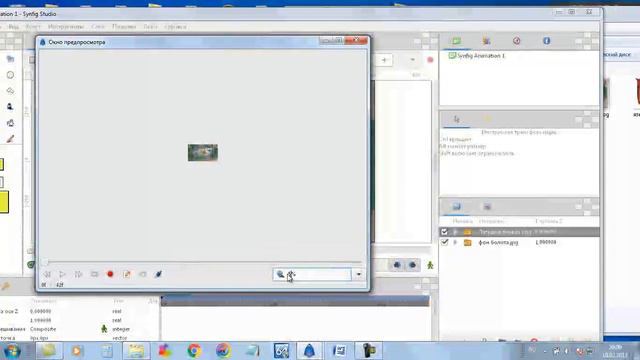
Task: Click the folder icon of the 'фон болота.jpg' layer
Action: click(467, 242)
